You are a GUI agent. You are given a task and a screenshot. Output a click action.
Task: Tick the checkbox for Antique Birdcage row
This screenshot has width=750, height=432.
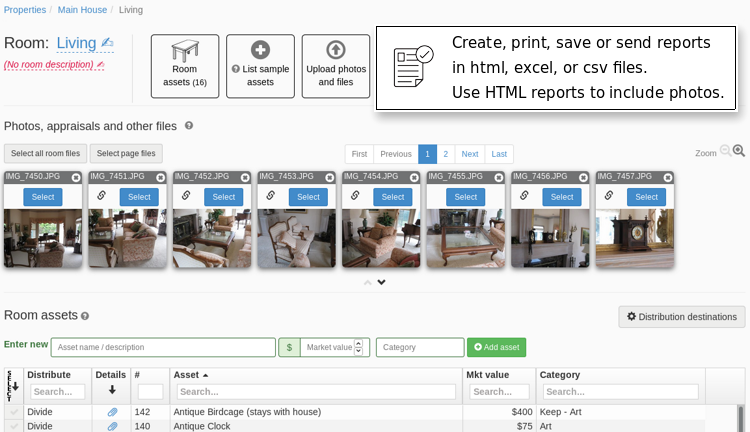pos(14,412)
